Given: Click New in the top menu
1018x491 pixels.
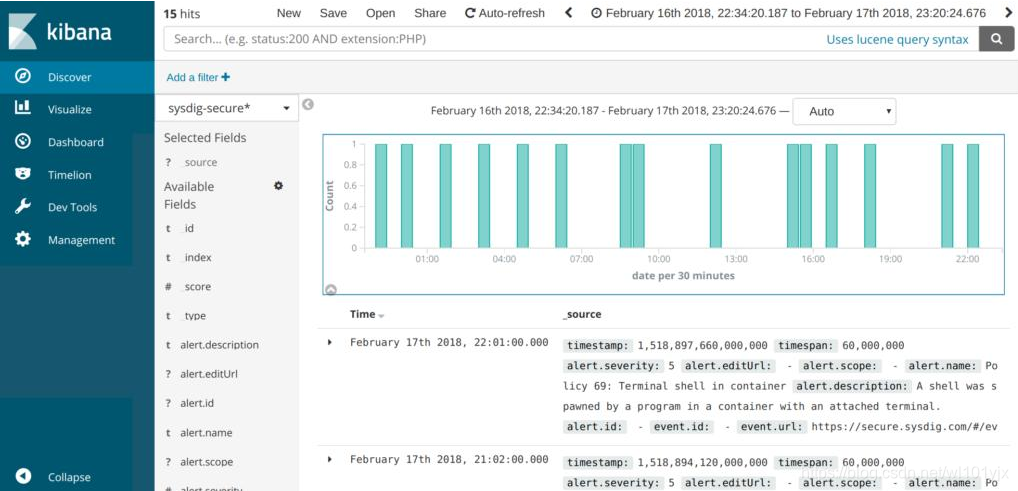Looking at the screenshot, I should pyautogui.click(x=289, y=13).
